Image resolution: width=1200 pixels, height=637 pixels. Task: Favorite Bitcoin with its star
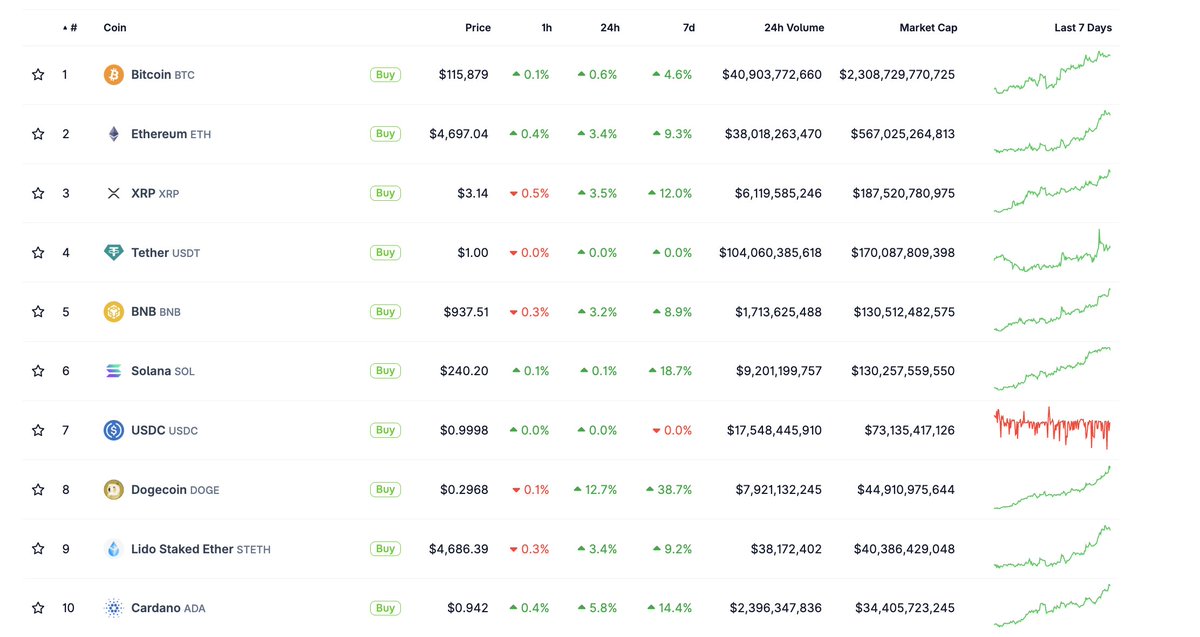[x=38, y=75]
